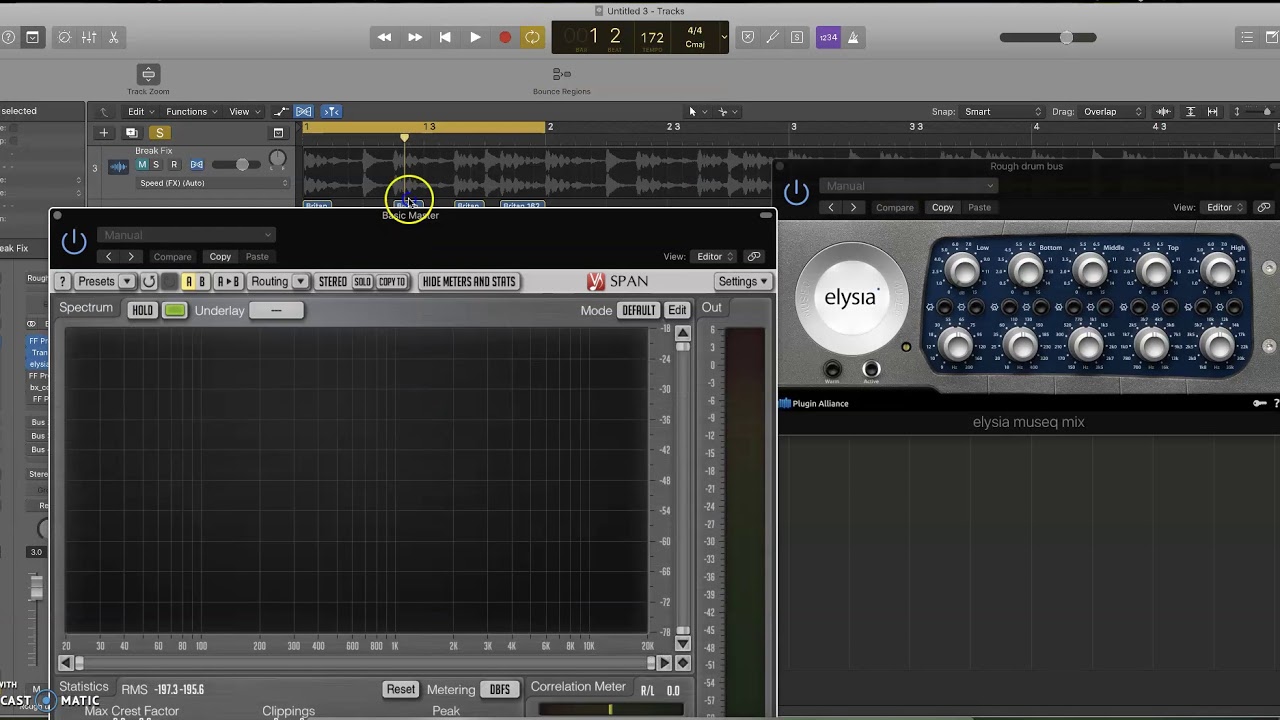The image size is (1280, 720).
Task: Click the Reset button in SPAN Statistics
Action: click(x=401, y=689)
